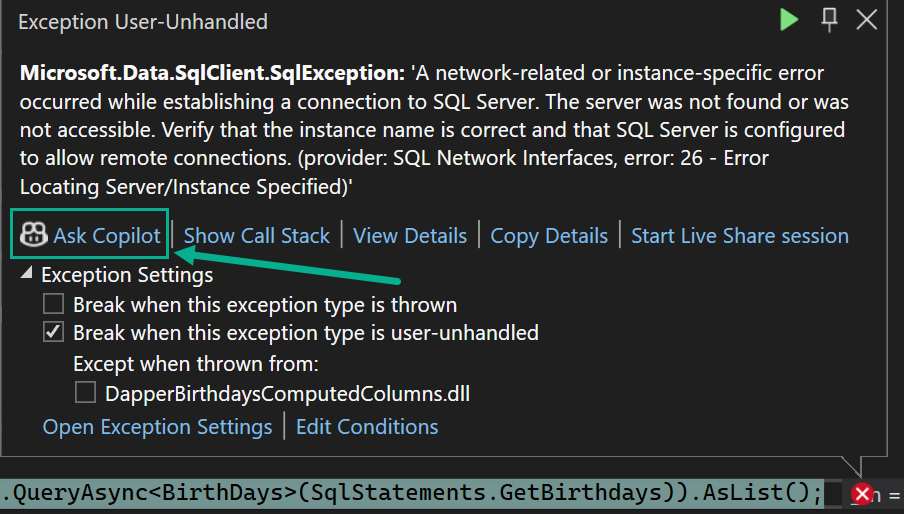The height and width of the screenshot is (514, 904).
Task: Uncheck Break when exception type is user-unhandled
Action: (54, 332)
